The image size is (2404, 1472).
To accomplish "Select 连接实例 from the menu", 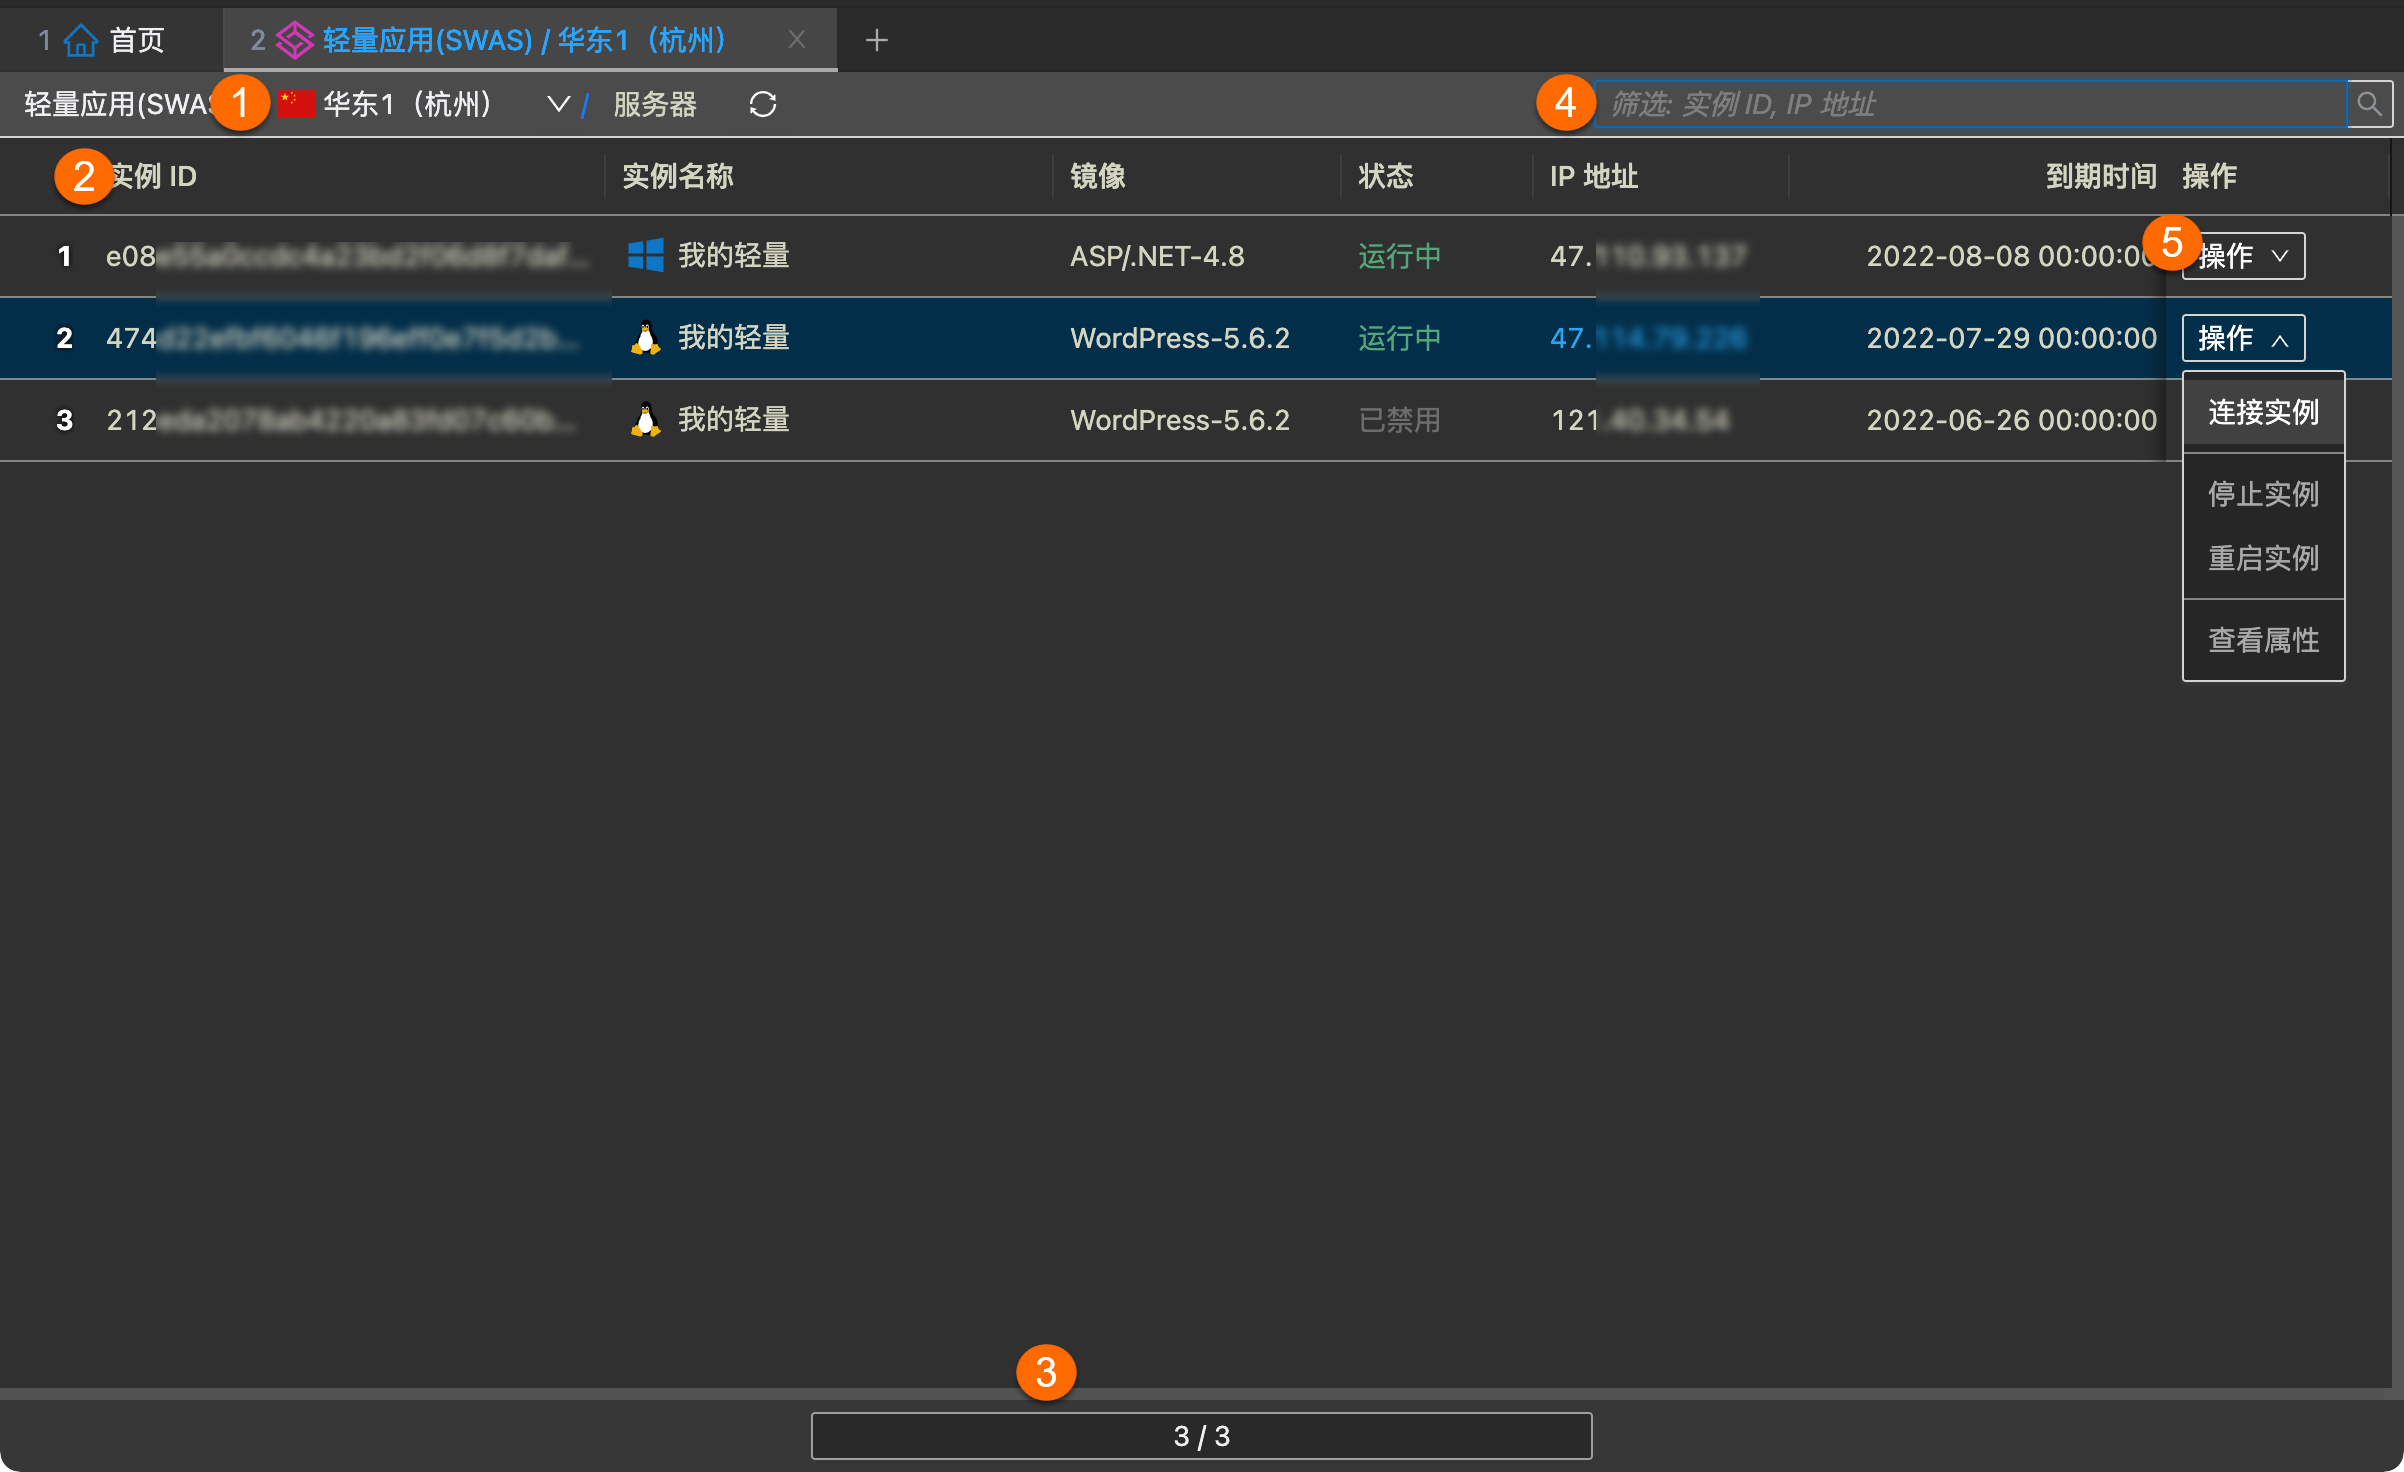I will pos(2263,412).
